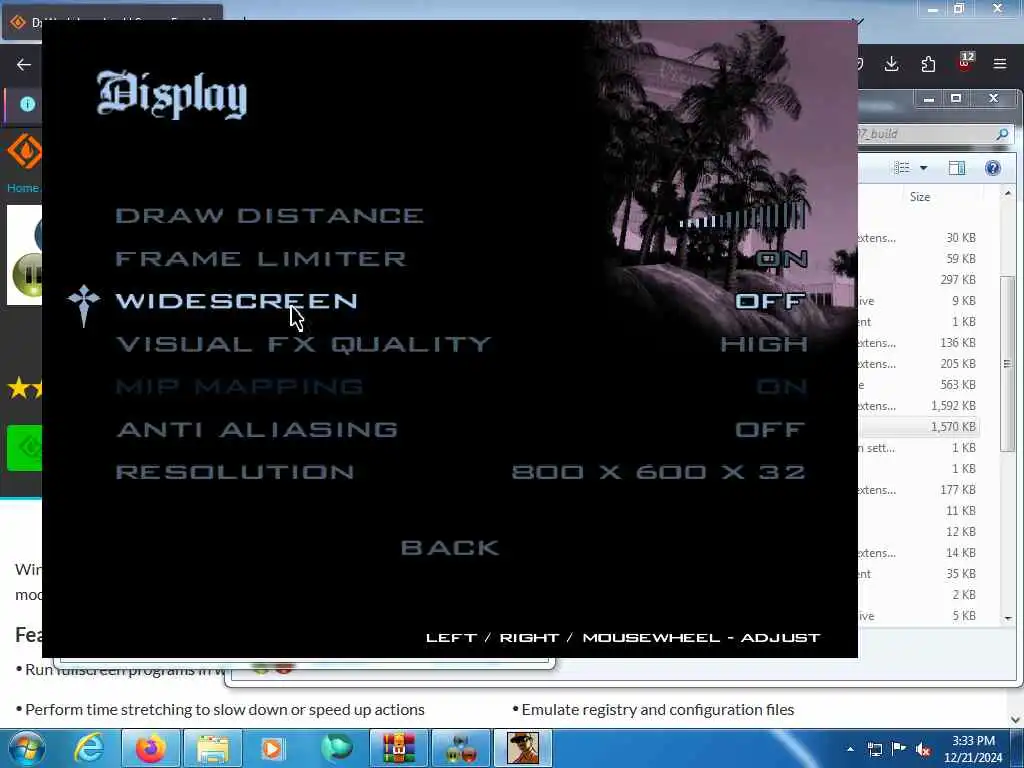Toggle the Explorer preview pane icon
The width and height of the screenshot is (1024, 768).
[x=957, y=168]
